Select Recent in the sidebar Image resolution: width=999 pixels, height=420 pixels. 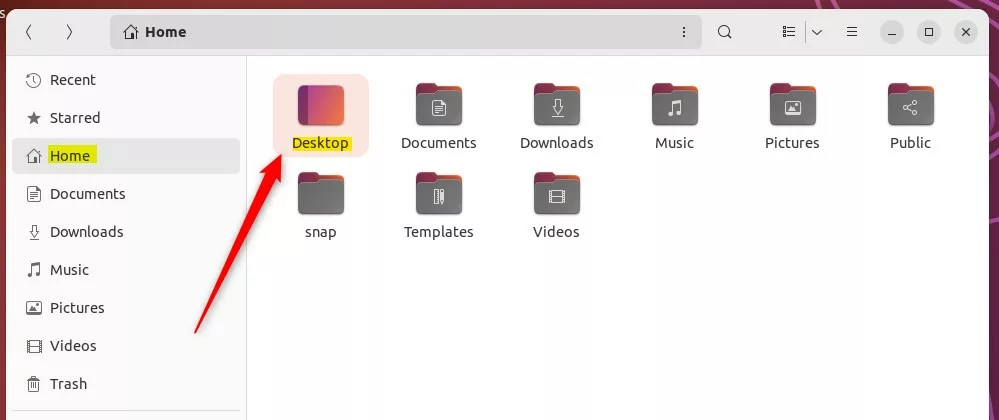[126, 80]
